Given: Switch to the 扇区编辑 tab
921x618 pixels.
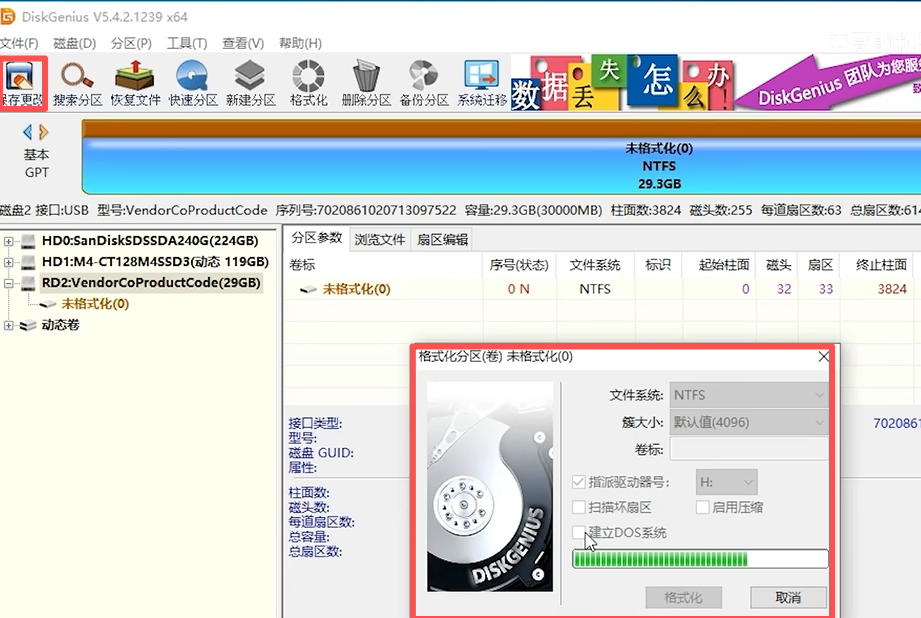Looking at the screenshot, I should (x=442, y=240).
